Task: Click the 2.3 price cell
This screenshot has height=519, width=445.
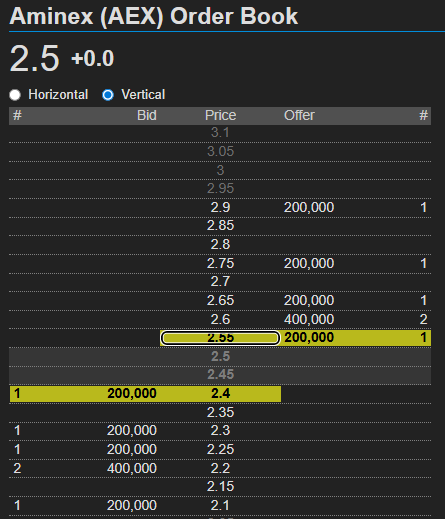Action: click(x=220, y=431)
